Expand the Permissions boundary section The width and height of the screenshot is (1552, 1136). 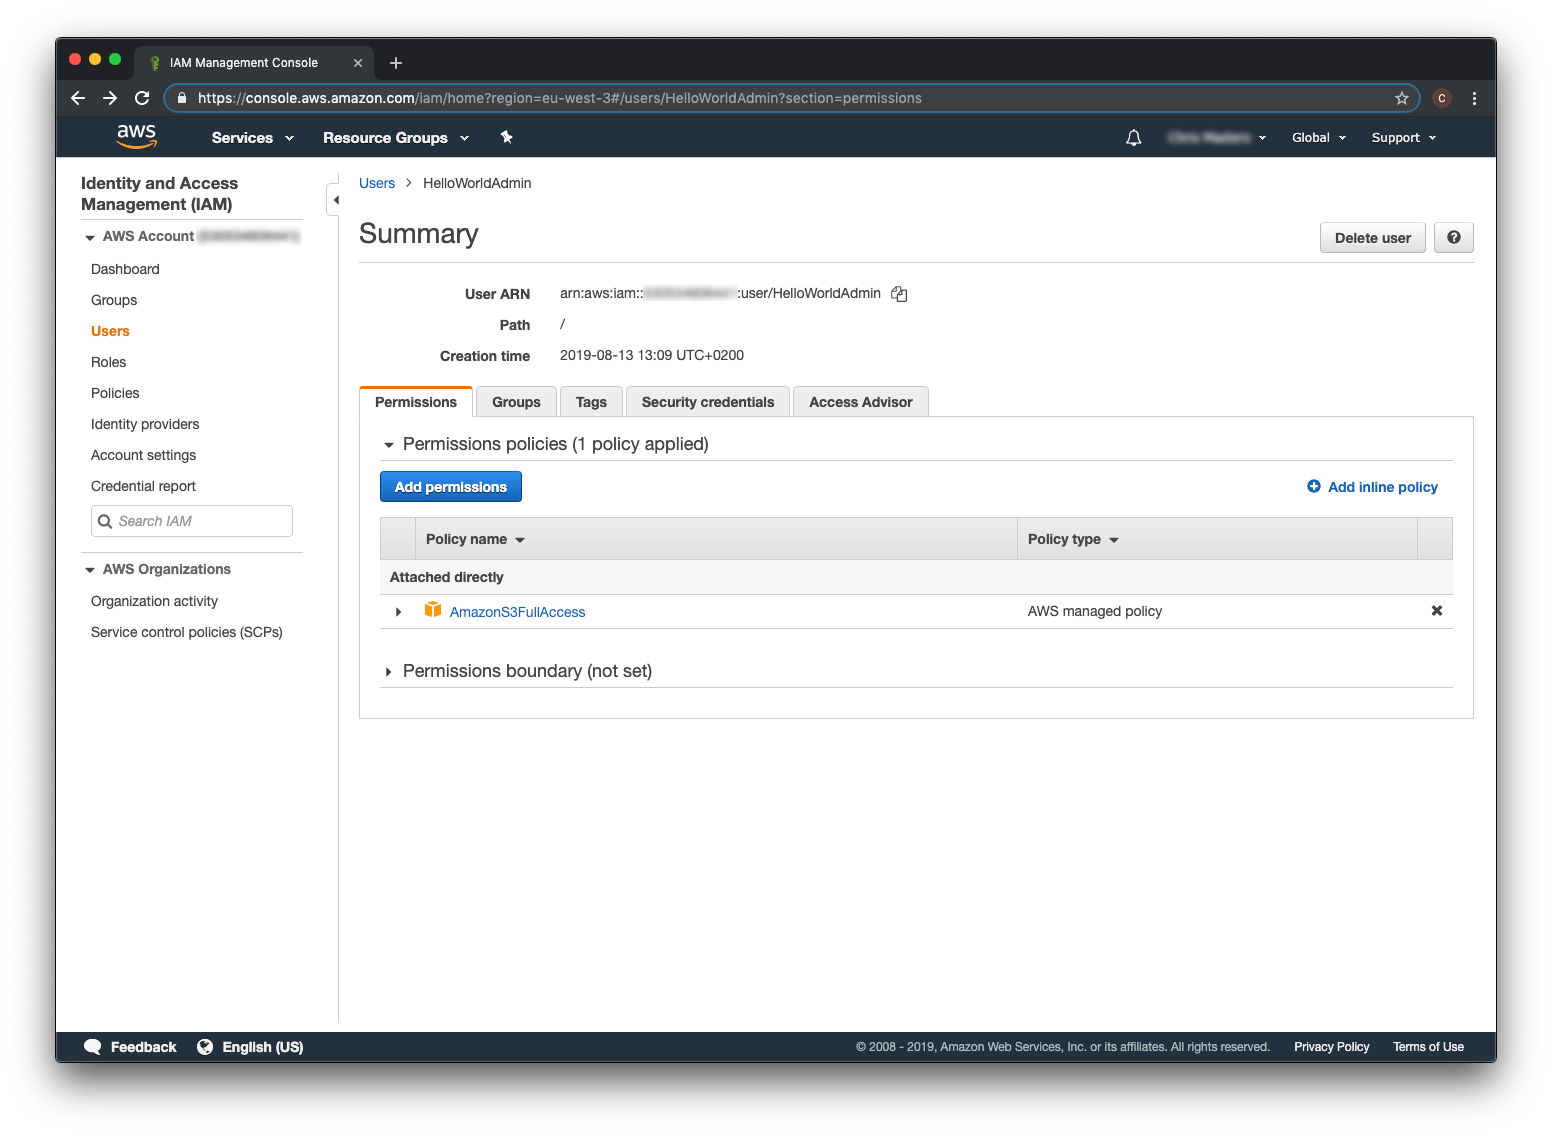pos(389,672)
